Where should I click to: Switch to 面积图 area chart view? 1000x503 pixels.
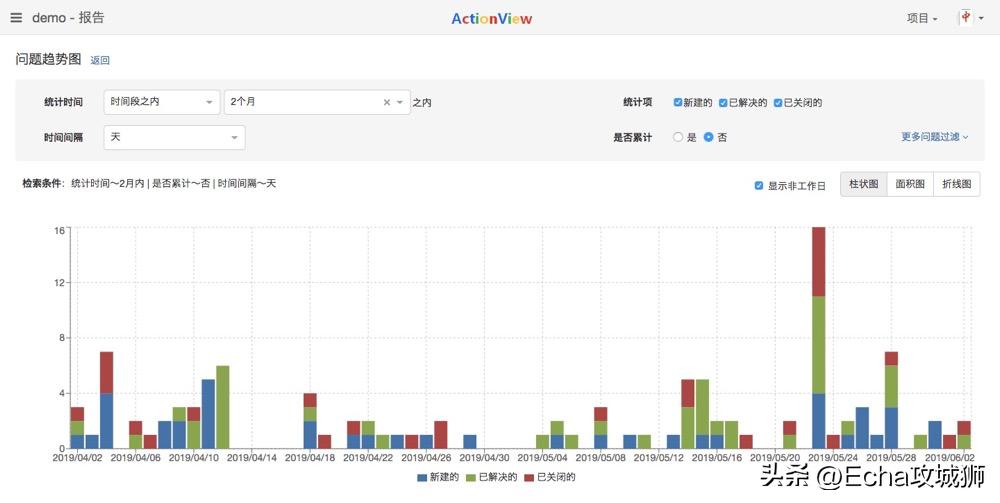(910, 184)
